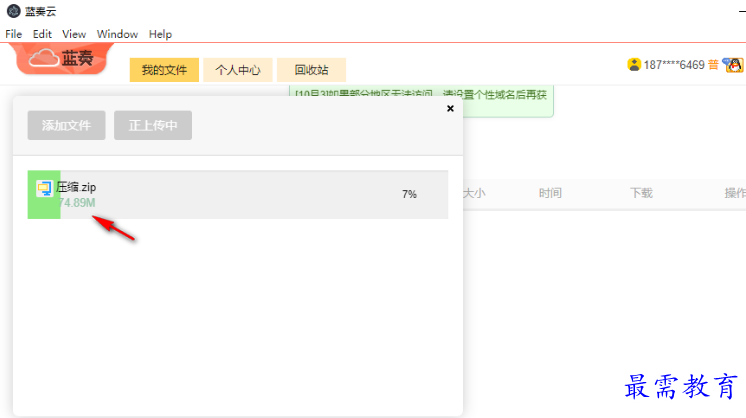
Task: Click the 压缩.zip upload progress bar
Action: click(x=238, y=194)
